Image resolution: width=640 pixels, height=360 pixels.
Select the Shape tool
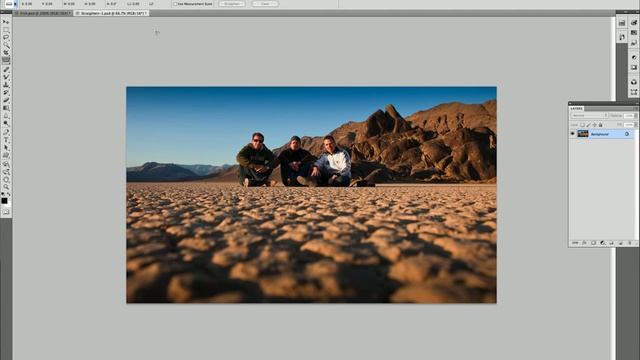6,155
